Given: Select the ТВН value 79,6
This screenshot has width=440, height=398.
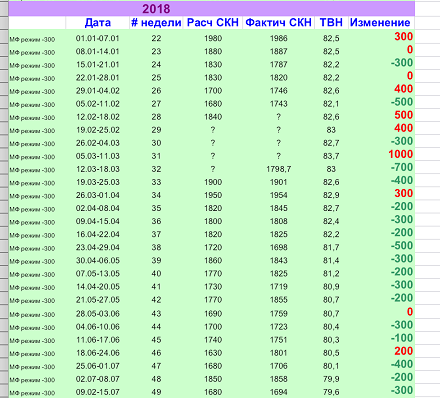Looking at the screenshot, I should tap(331, 392).
